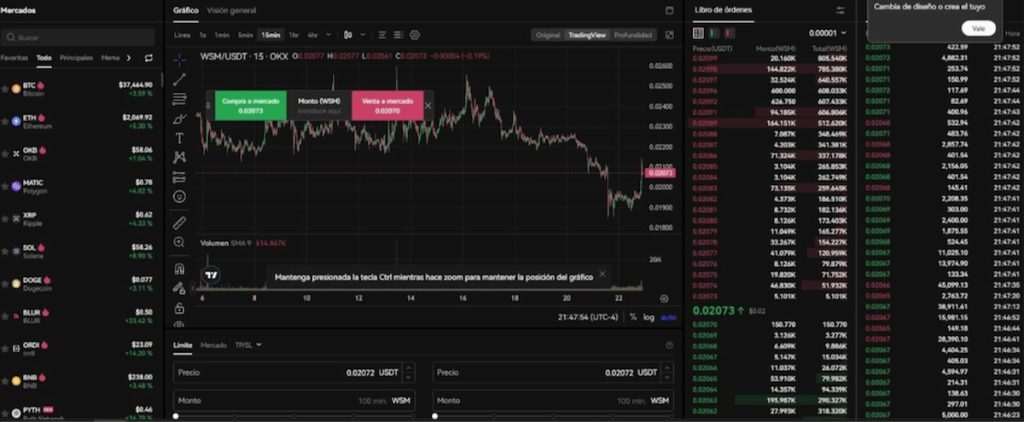Select the 5min interval
The image size is (1024, 422).
(x=246, y=35)
